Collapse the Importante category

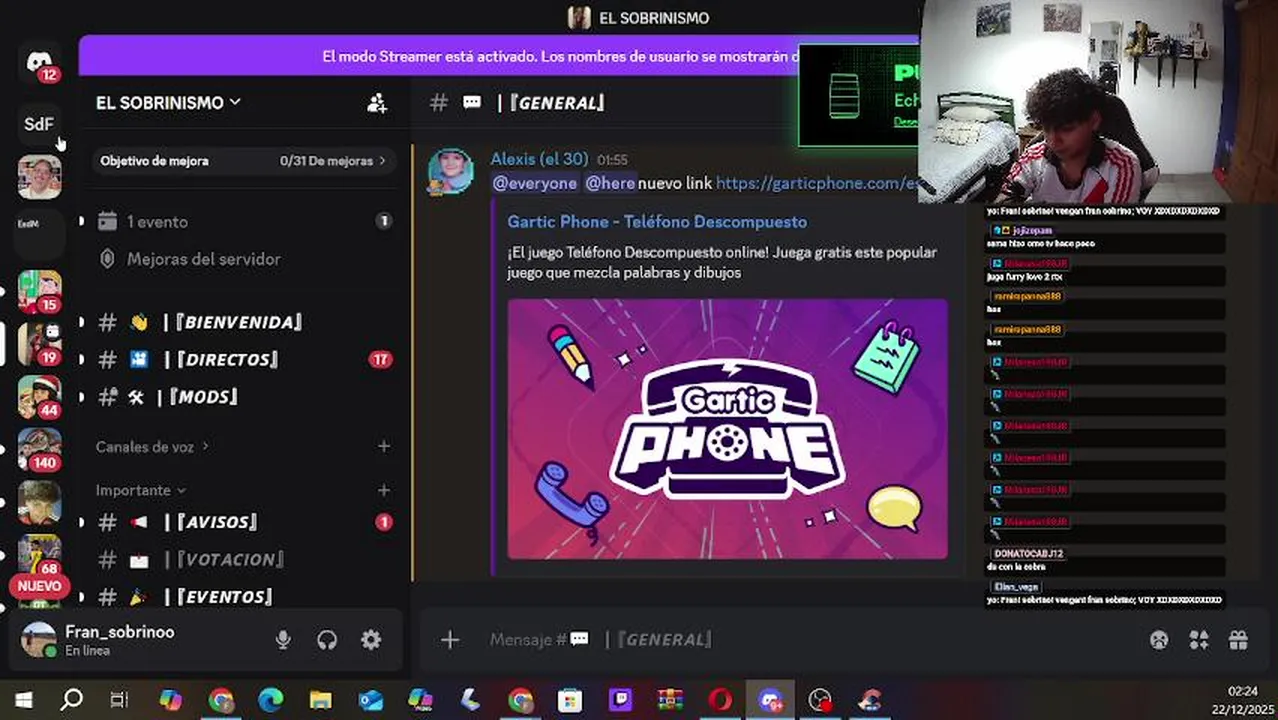141,490
